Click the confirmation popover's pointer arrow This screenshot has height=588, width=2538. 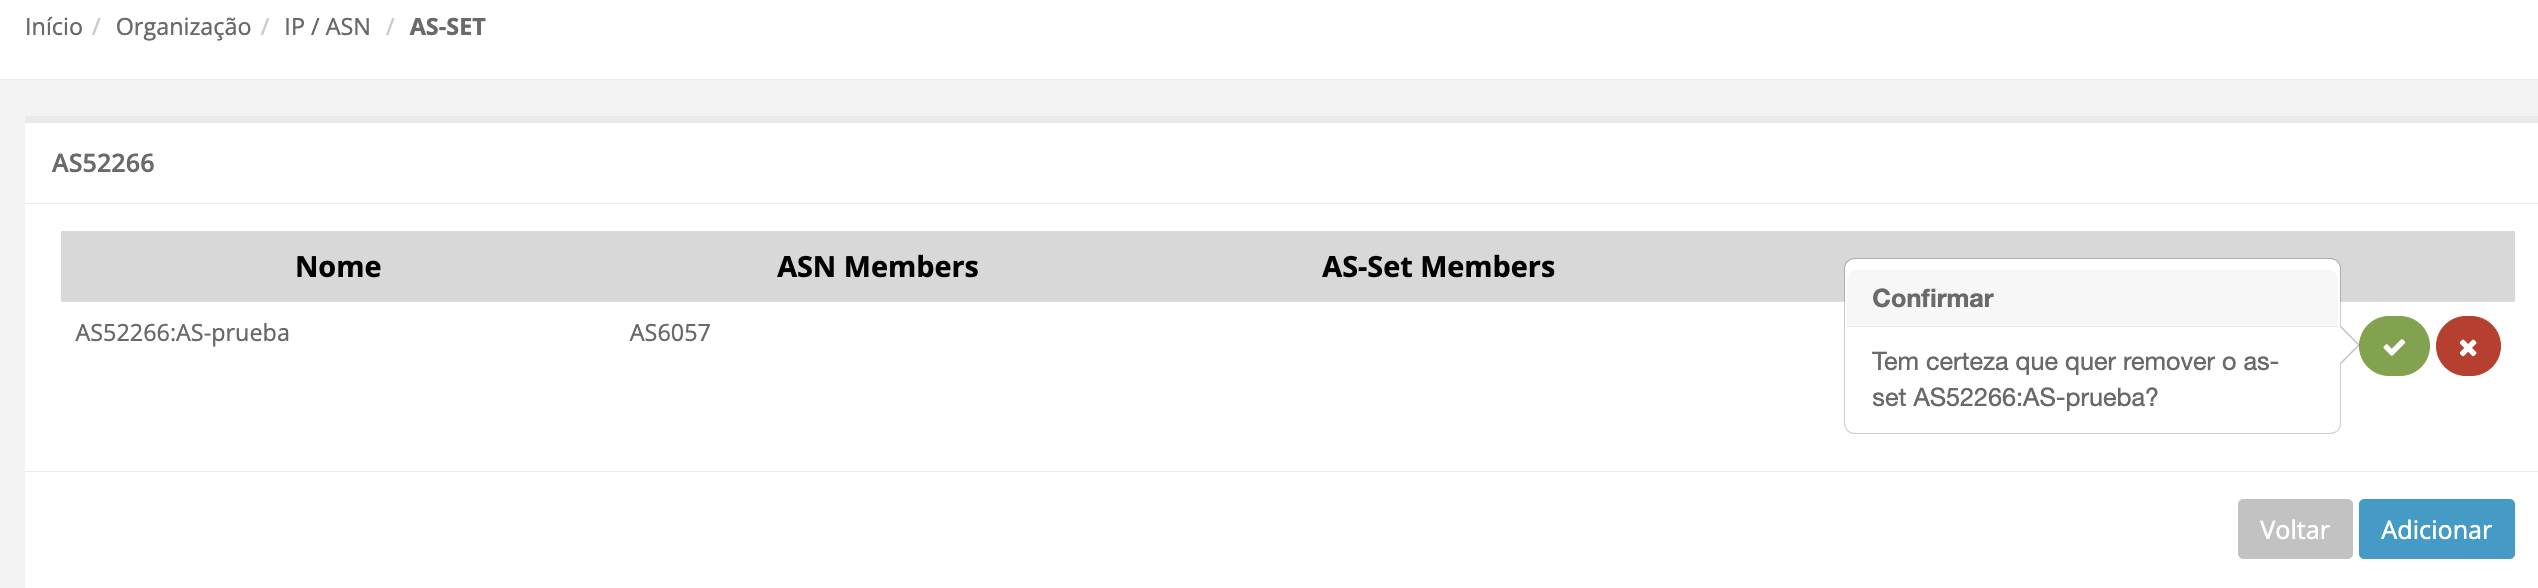(2348, 346)
